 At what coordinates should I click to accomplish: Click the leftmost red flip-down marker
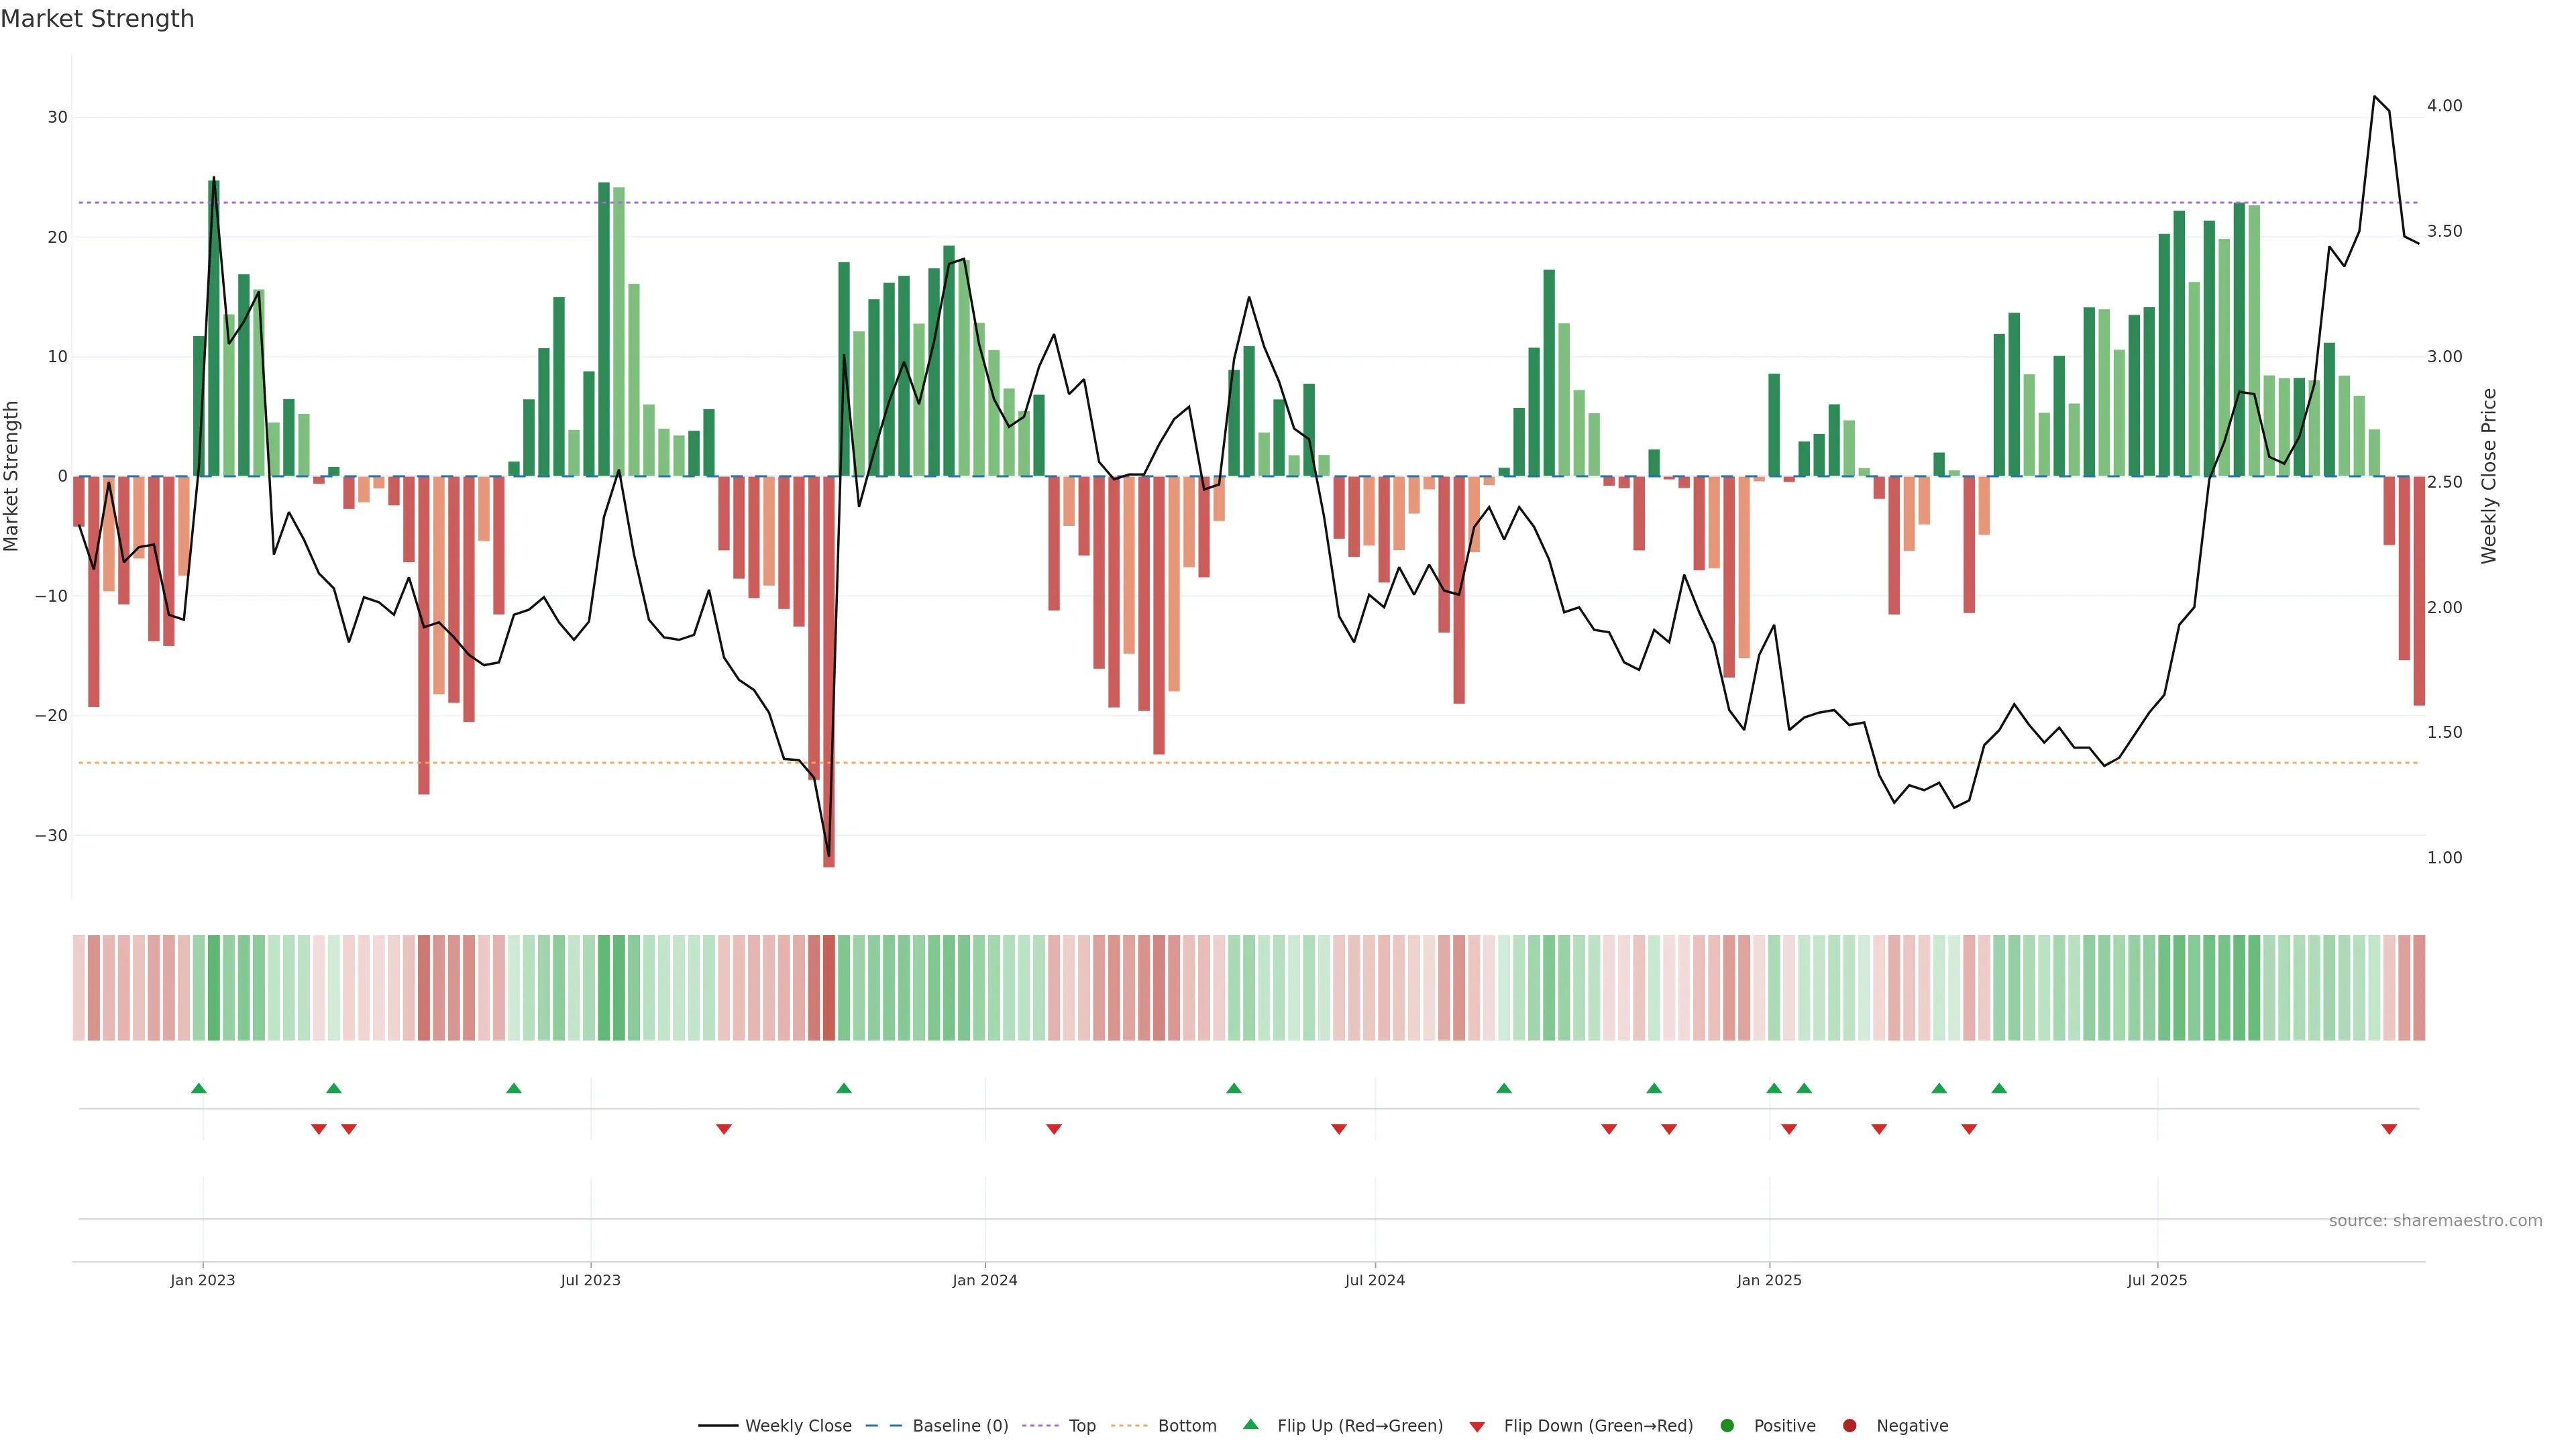pos(319,1129)
